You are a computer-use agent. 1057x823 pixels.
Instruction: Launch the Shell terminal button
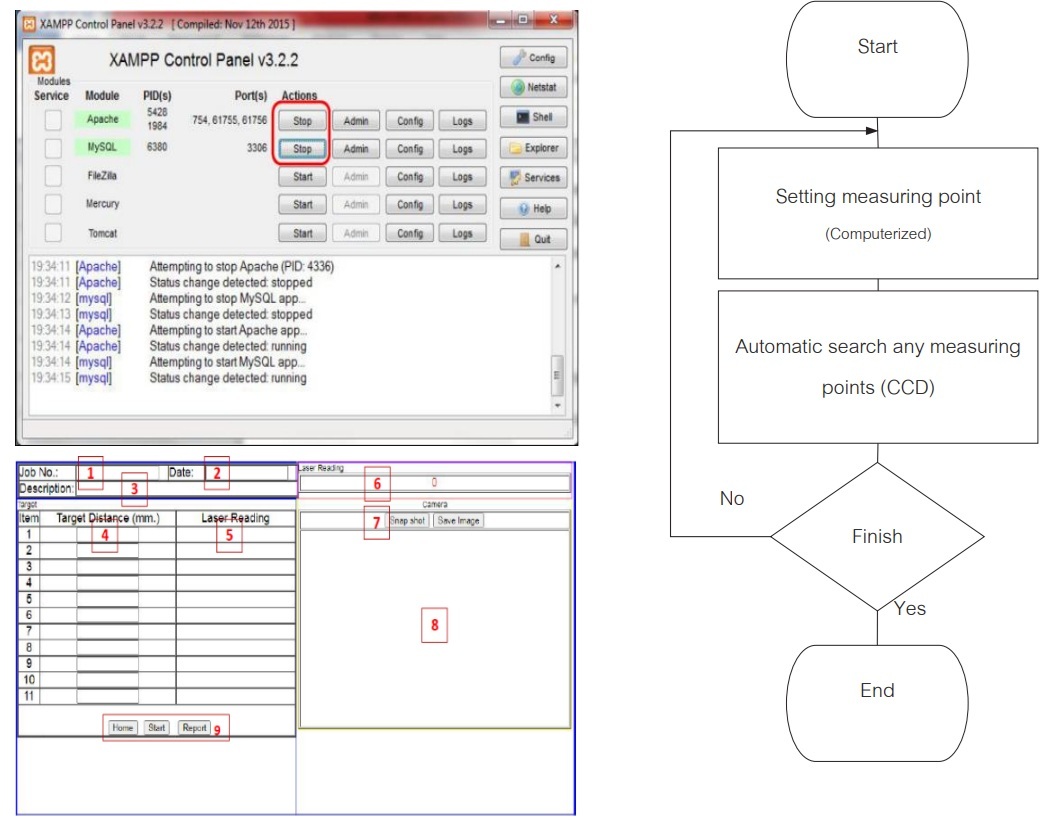point(533,117)
